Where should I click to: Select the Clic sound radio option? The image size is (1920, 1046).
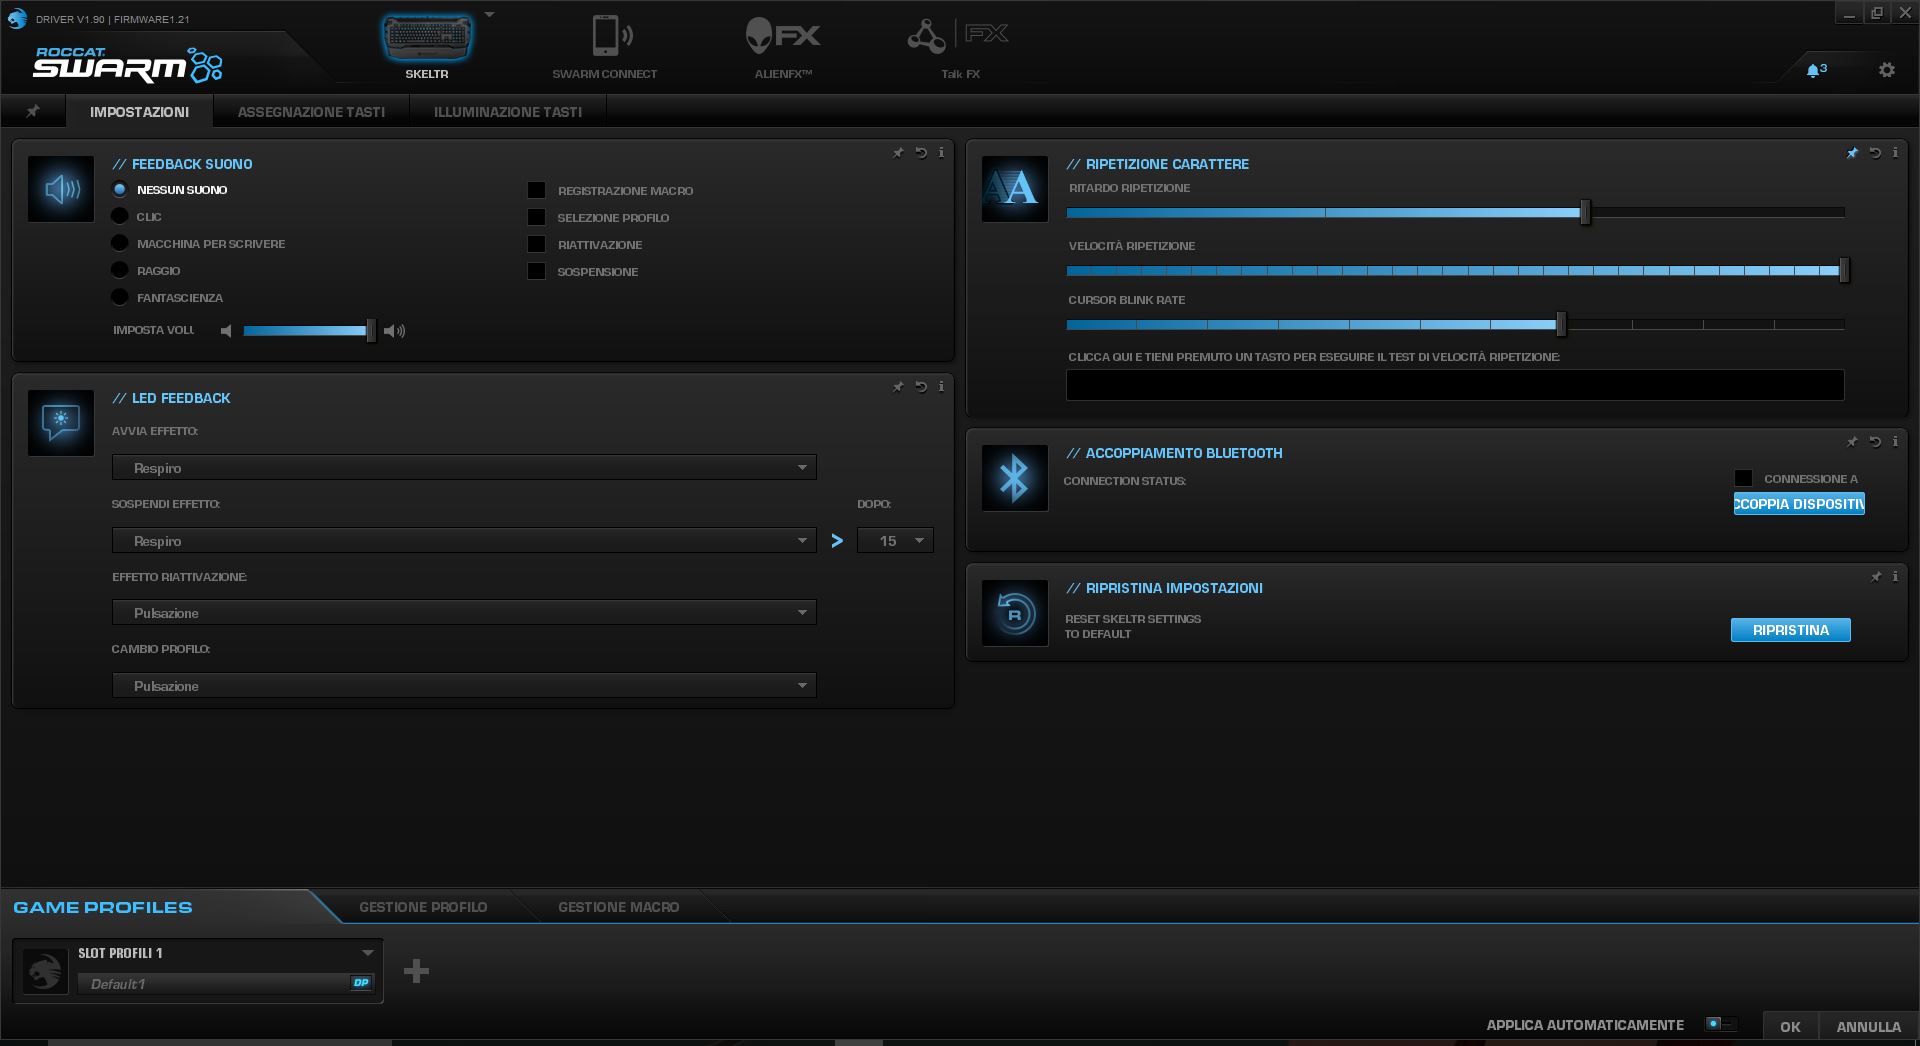[120, 216]
